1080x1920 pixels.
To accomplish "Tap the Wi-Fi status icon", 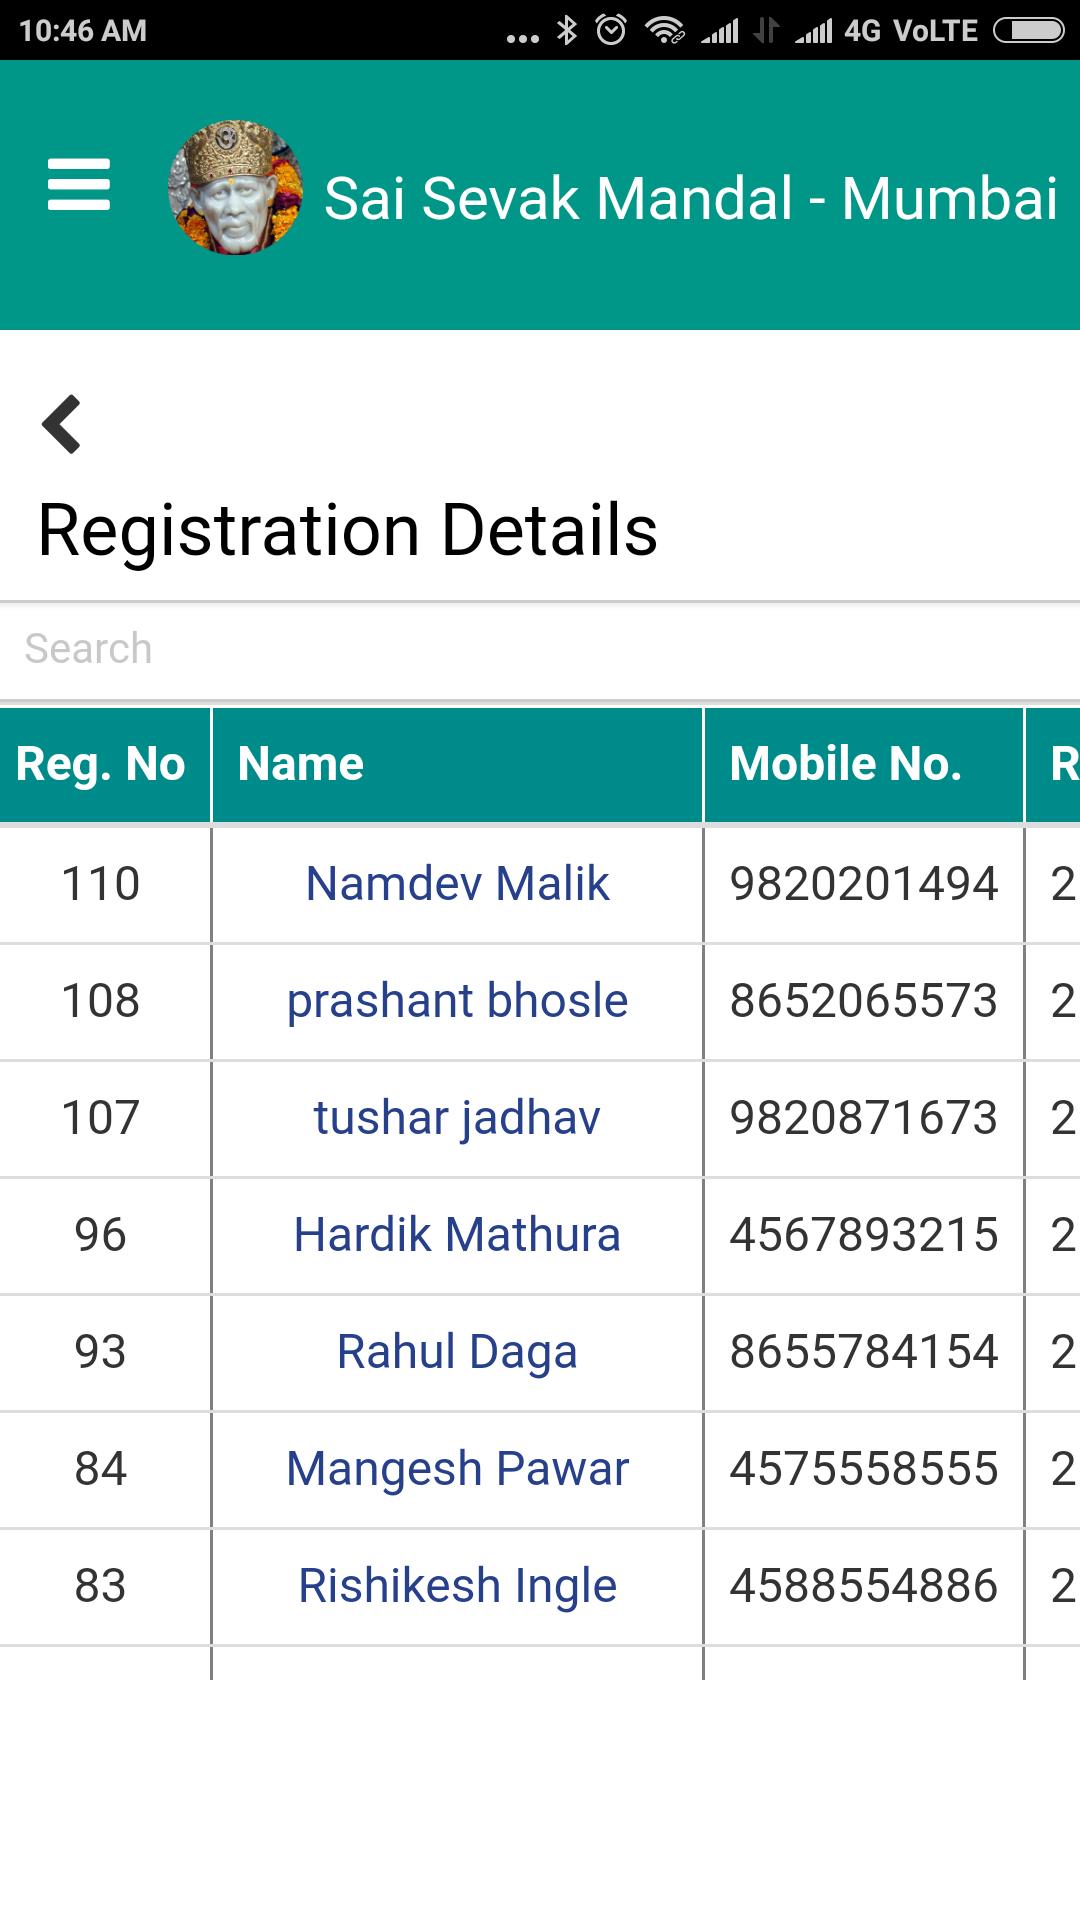I will (665, 30).
